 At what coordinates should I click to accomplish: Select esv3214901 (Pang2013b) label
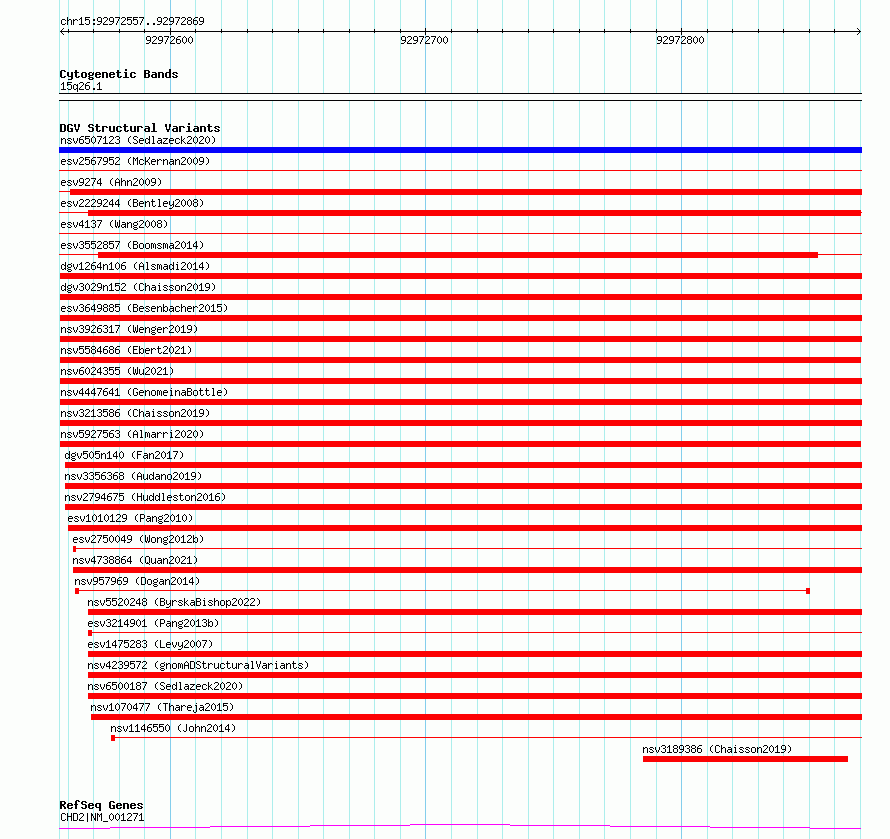153,623
